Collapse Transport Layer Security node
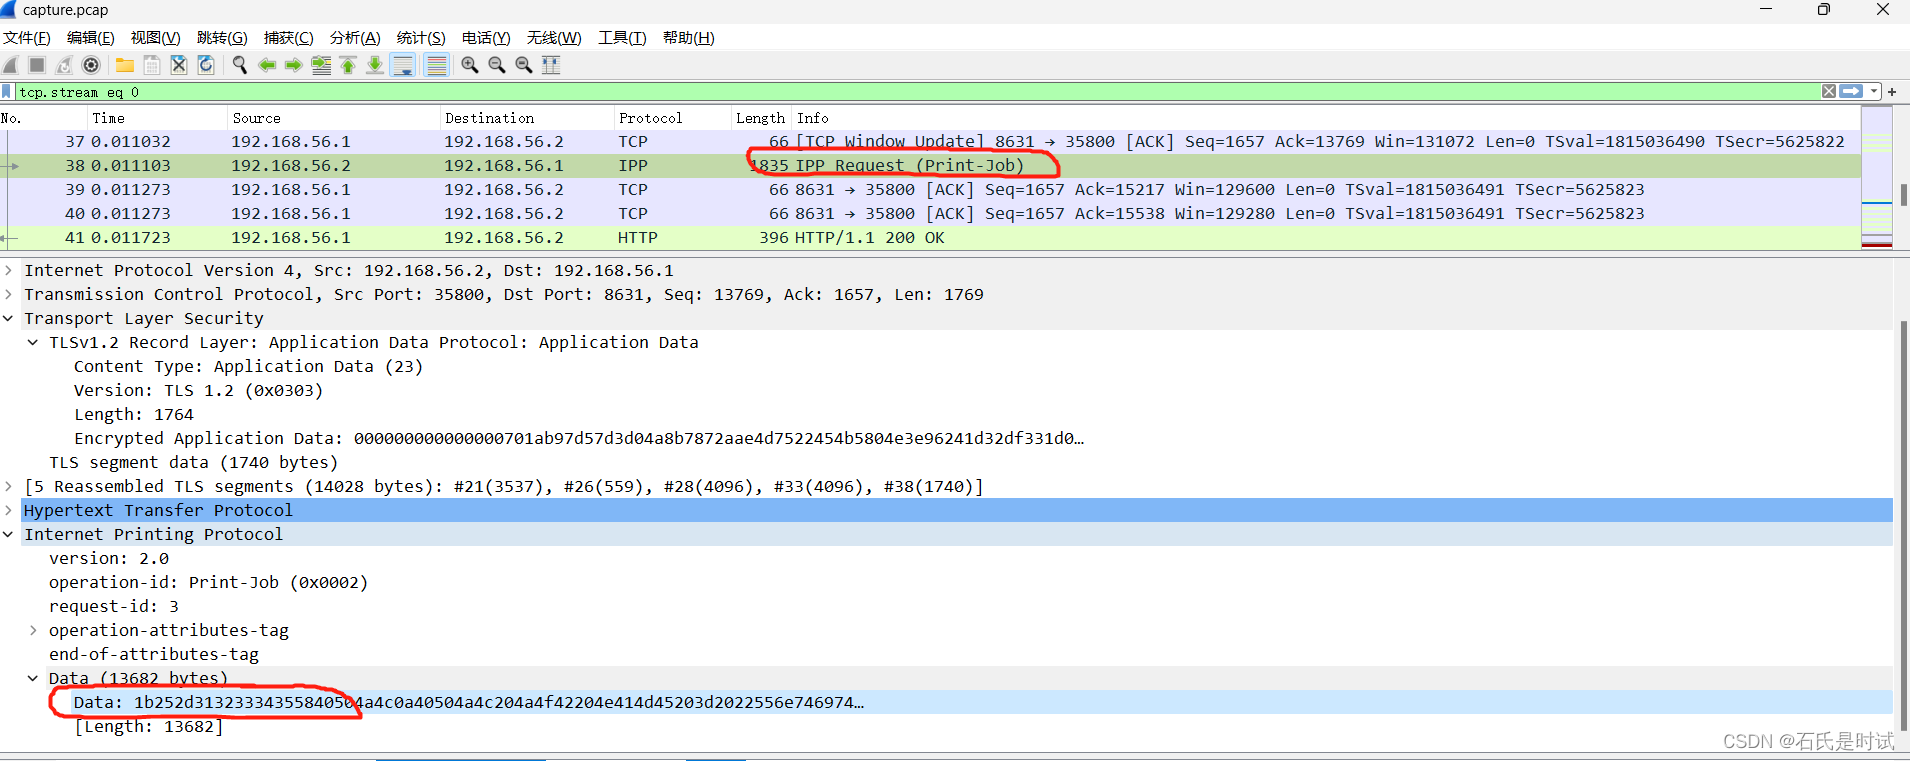 tap(9, 318)
